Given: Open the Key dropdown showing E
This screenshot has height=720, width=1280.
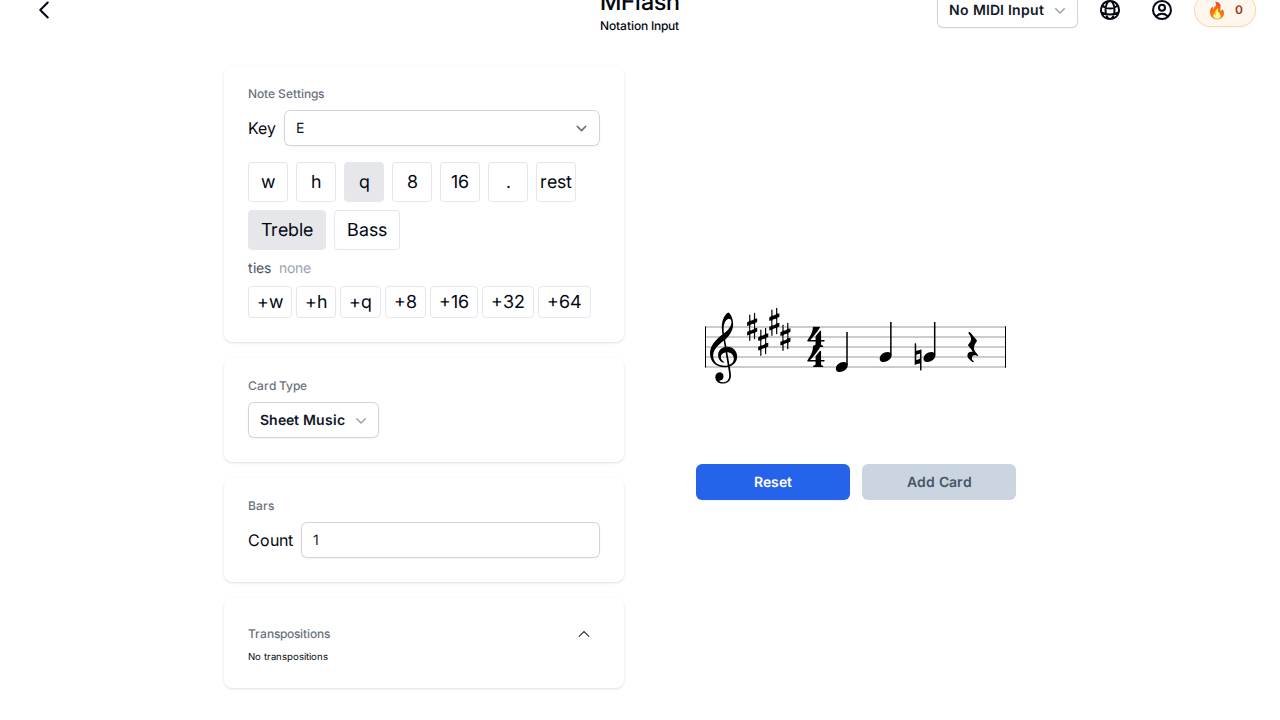Looking at the screenshot, I should 442,128.
